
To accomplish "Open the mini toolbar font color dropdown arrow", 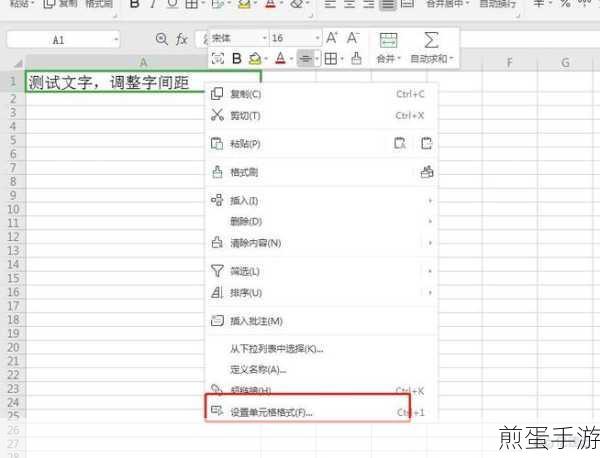I will [291, 59].
